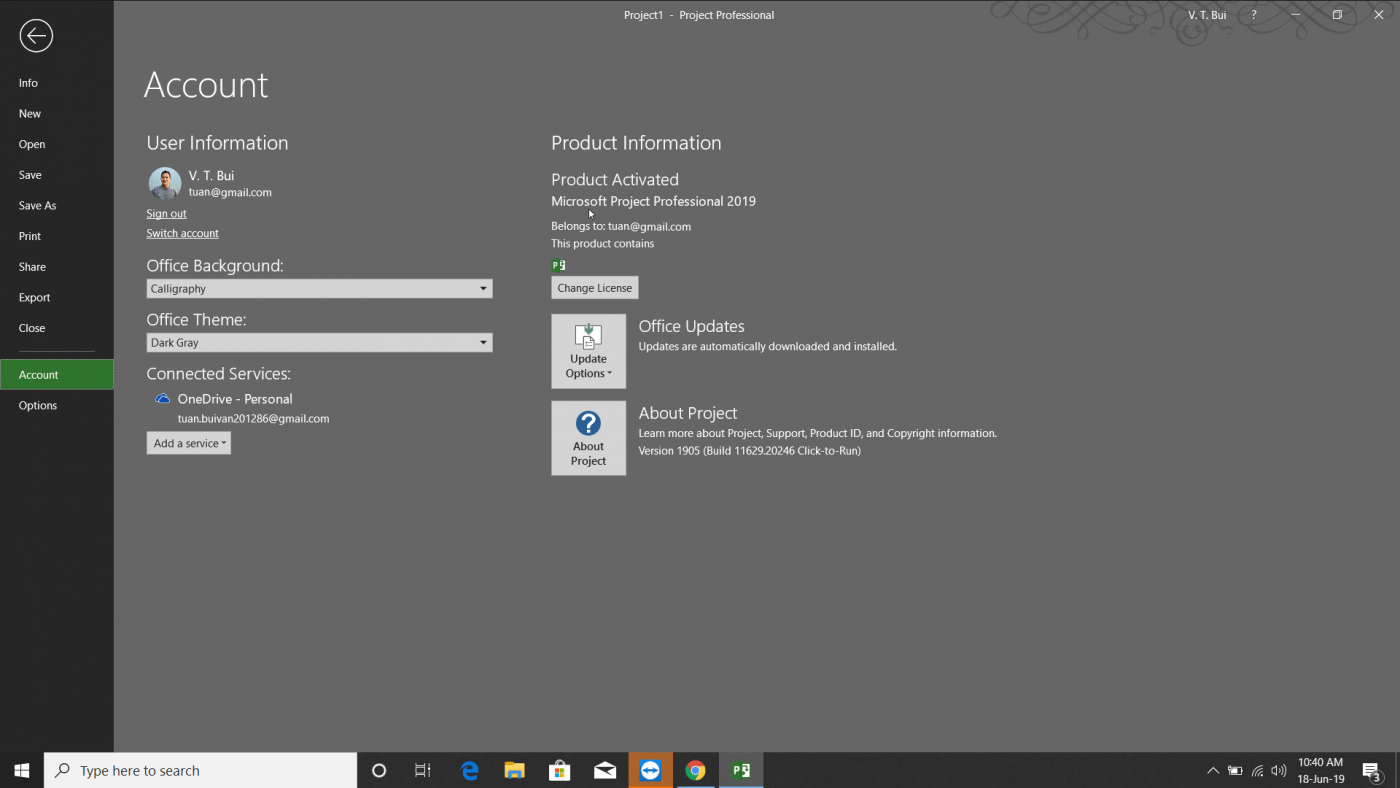Sign out of the tuan@gmail.com account
Image resolution: width=1400 pixels, height=788 pixels.
166,213
